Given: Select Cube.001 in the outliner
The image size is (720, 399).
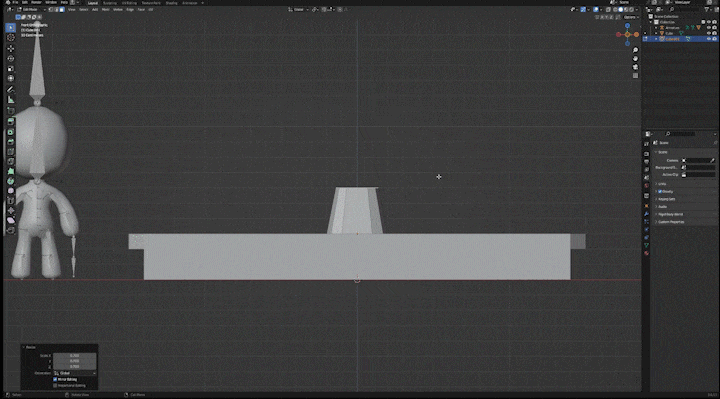Looking at the screenshot, I should 673,39.
